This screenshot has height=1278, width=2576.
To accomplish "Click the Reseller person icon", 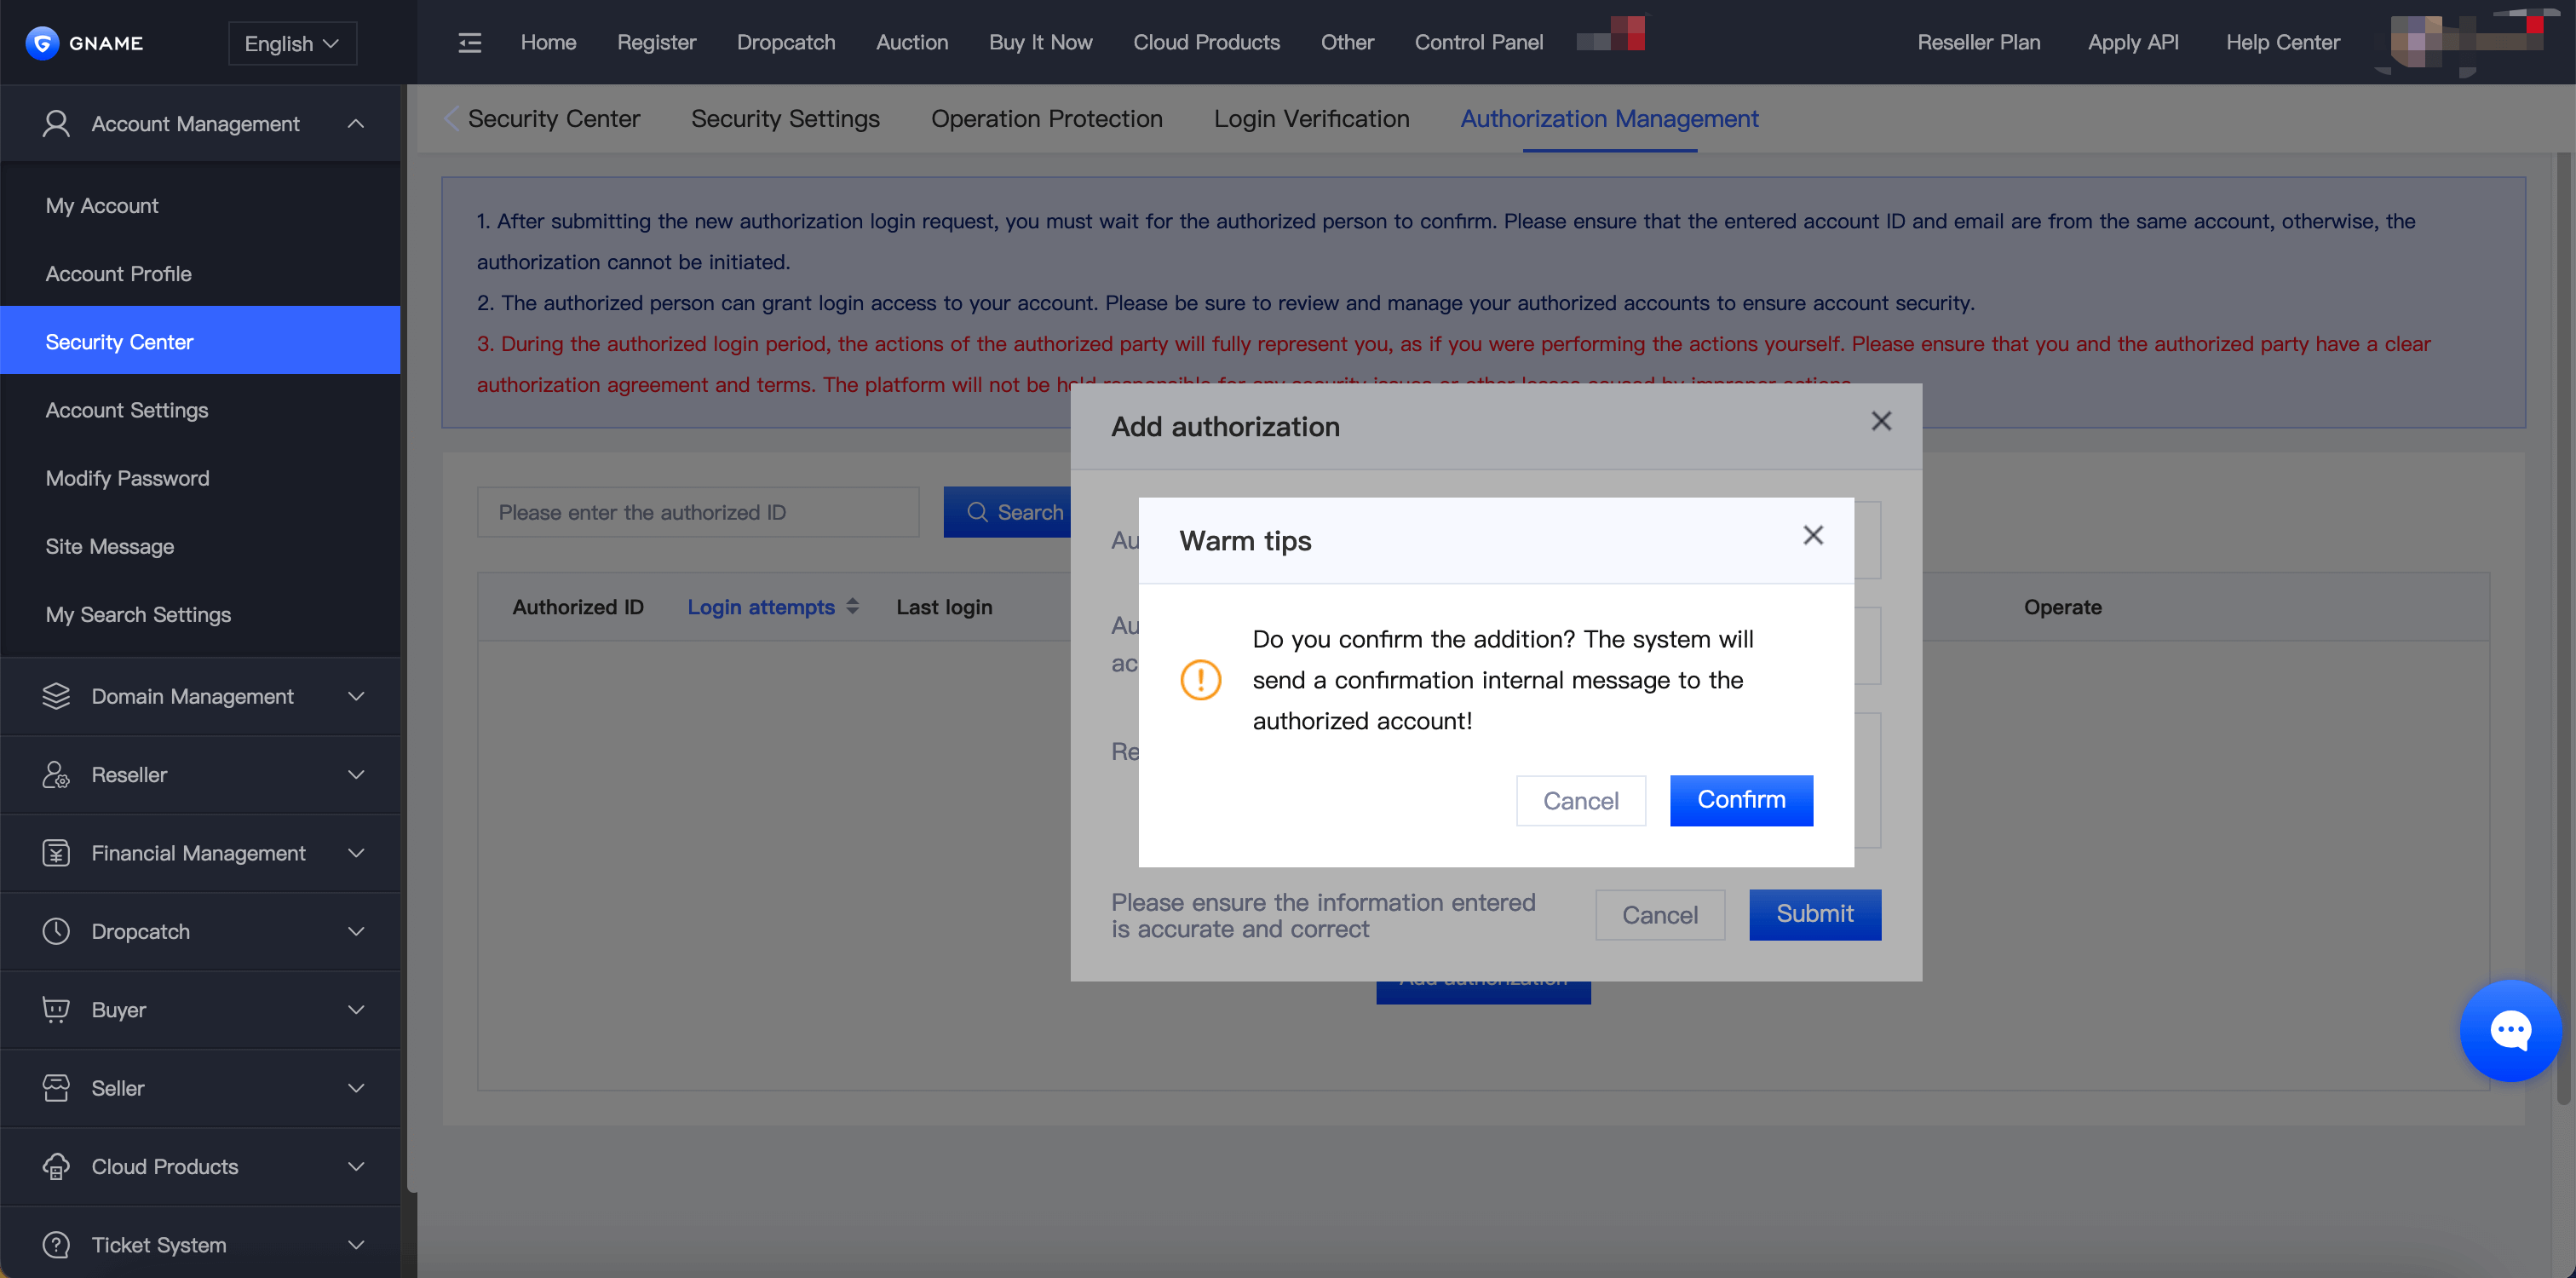I will click(x=56, y=775).
